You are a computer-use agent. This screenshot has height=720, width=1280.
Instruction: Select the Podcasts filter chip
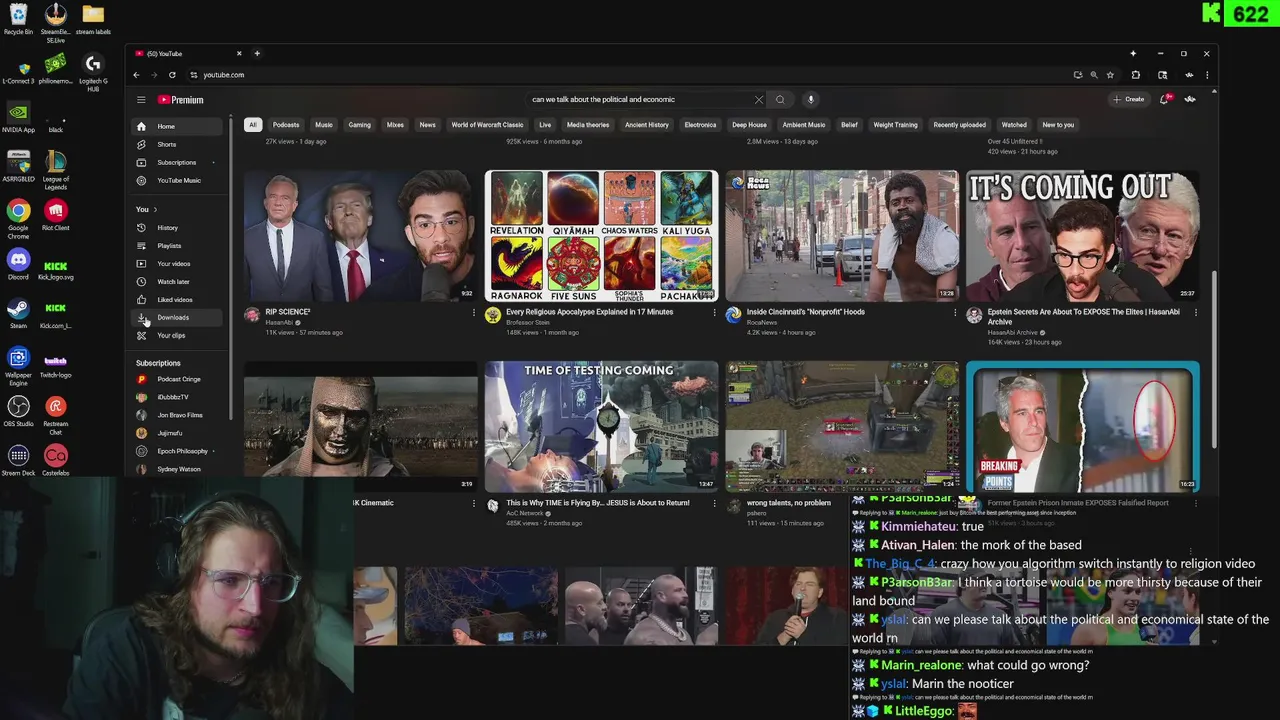[286, 125]
